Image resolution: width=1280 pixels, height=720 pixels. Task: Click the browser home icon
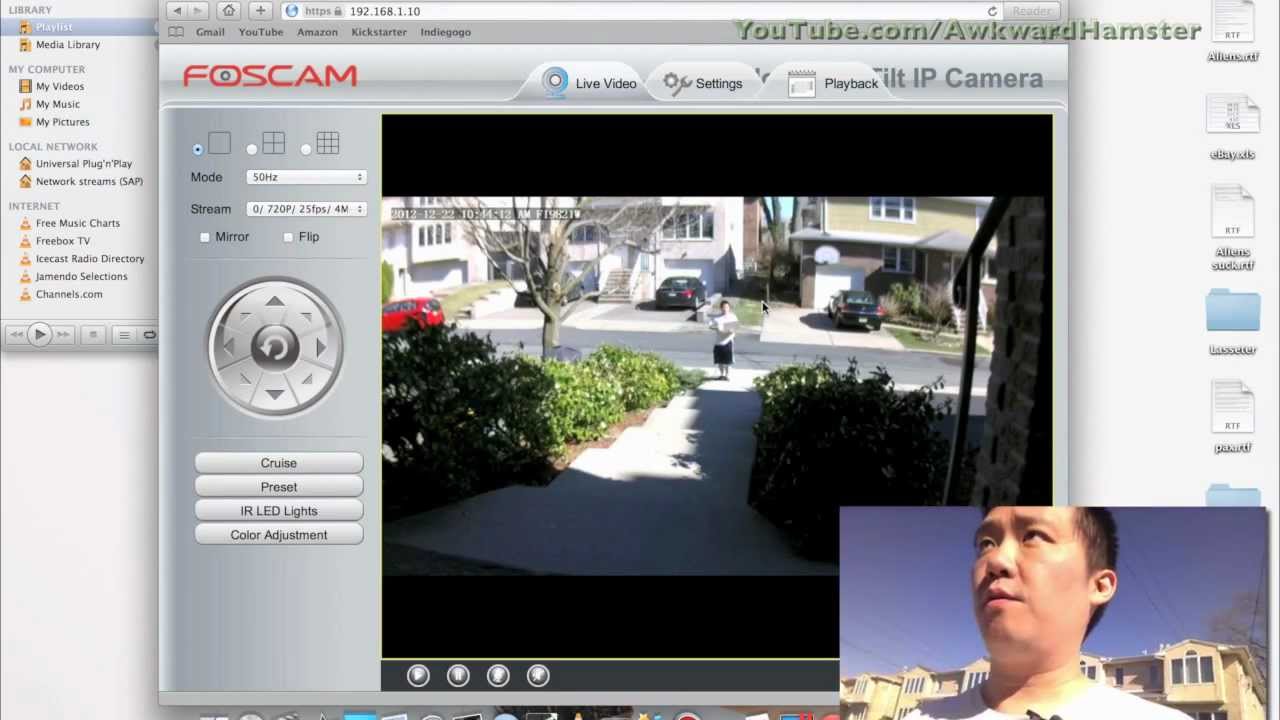tap(229, 11)
